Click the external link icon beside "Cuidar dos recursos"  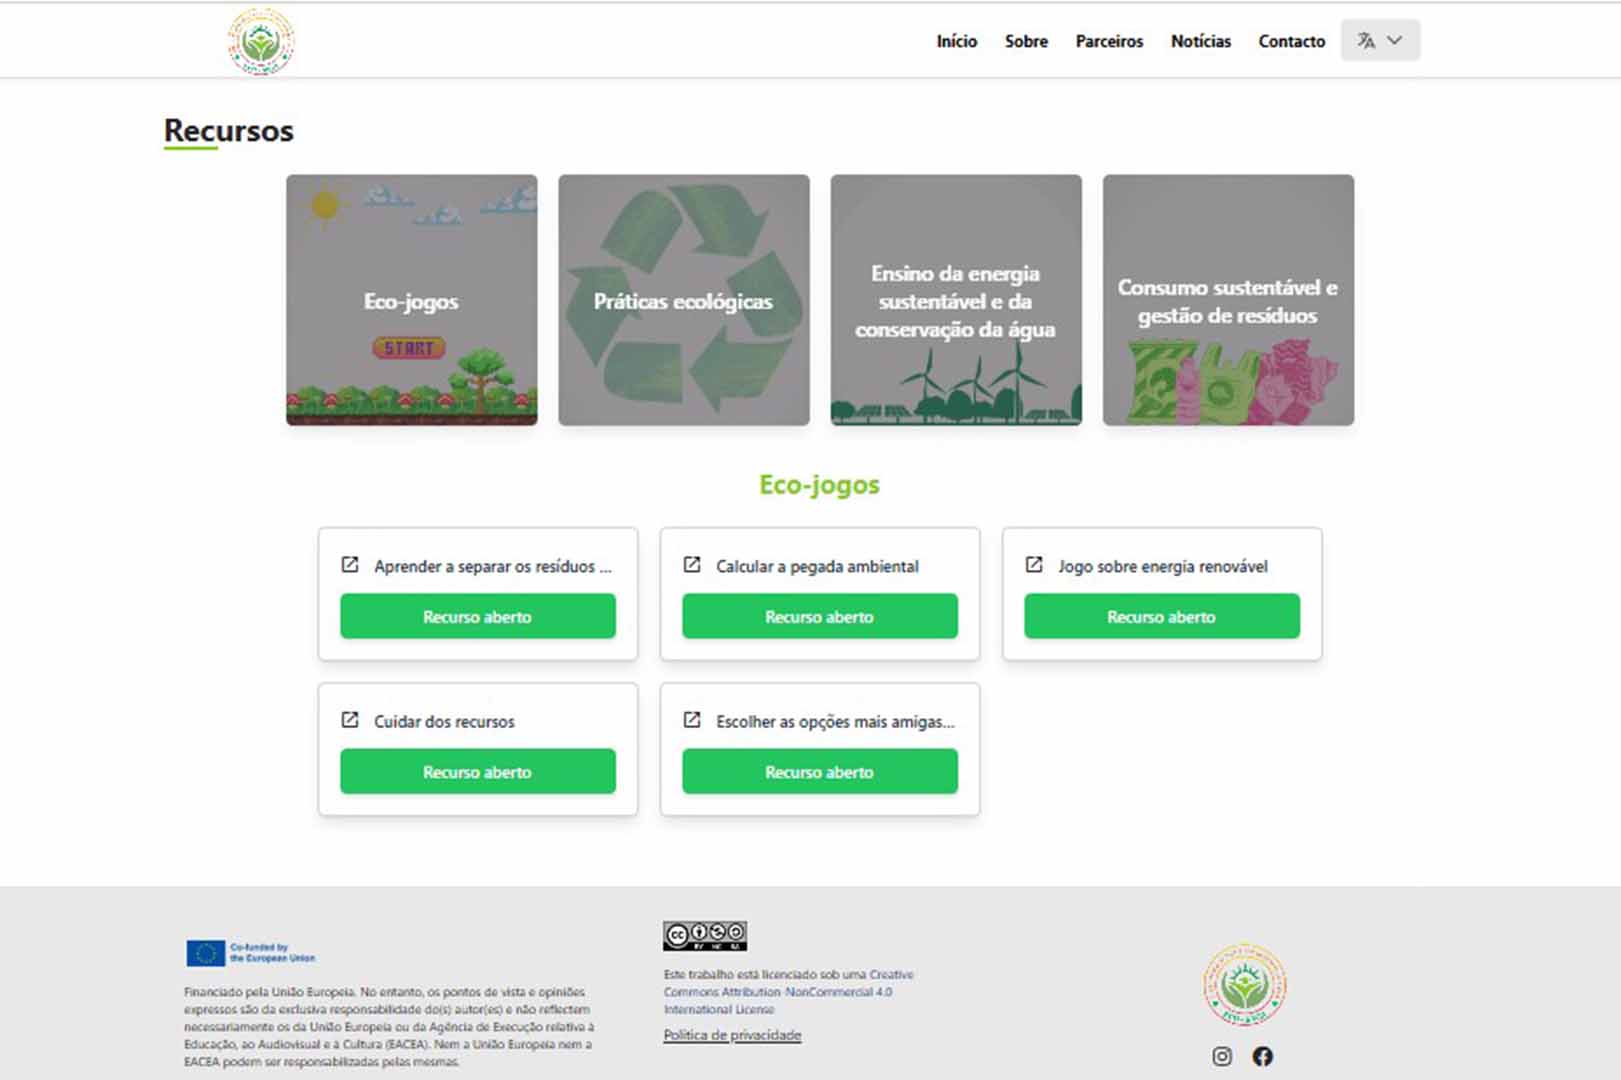(x=349, y=720)
